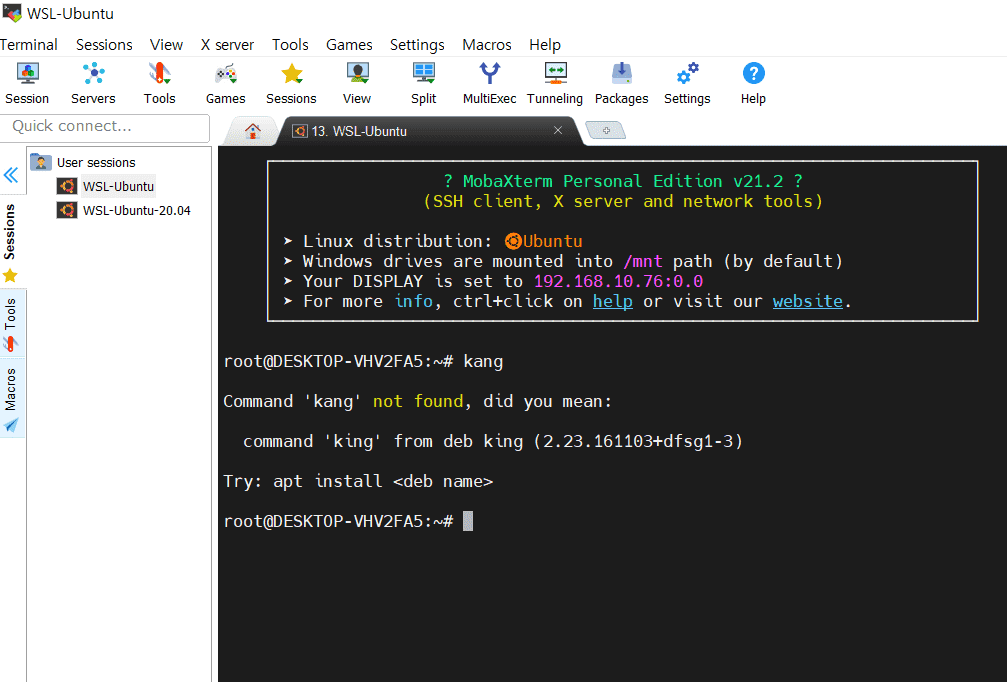Screen dimensions: 1007x682
Task: Select the Sessions vertical sidebar tab
Action: pos(10,243)
